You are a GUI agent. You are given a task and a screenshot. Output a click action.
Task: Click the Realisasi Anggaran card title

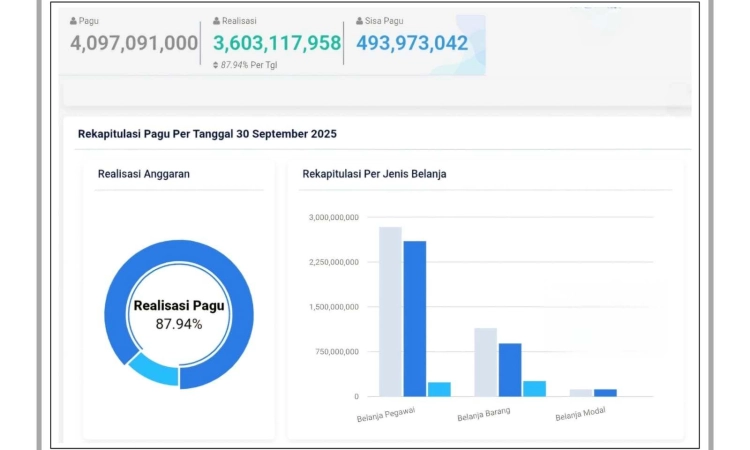pyautogui.click(x=144, y=174)
